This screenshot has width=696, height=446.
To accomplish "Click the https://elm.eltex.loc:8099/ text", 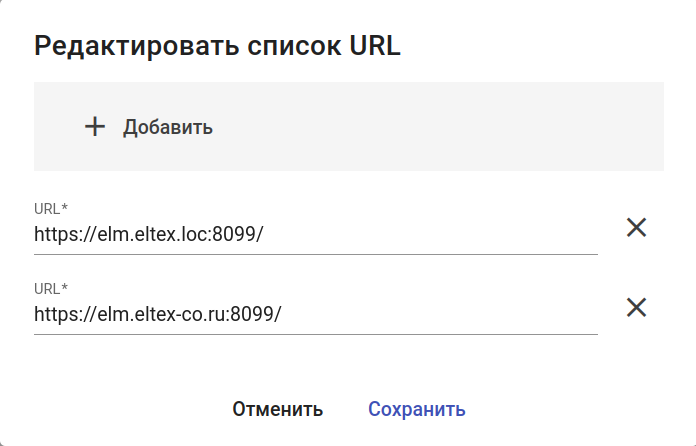I will pos(148,235).
